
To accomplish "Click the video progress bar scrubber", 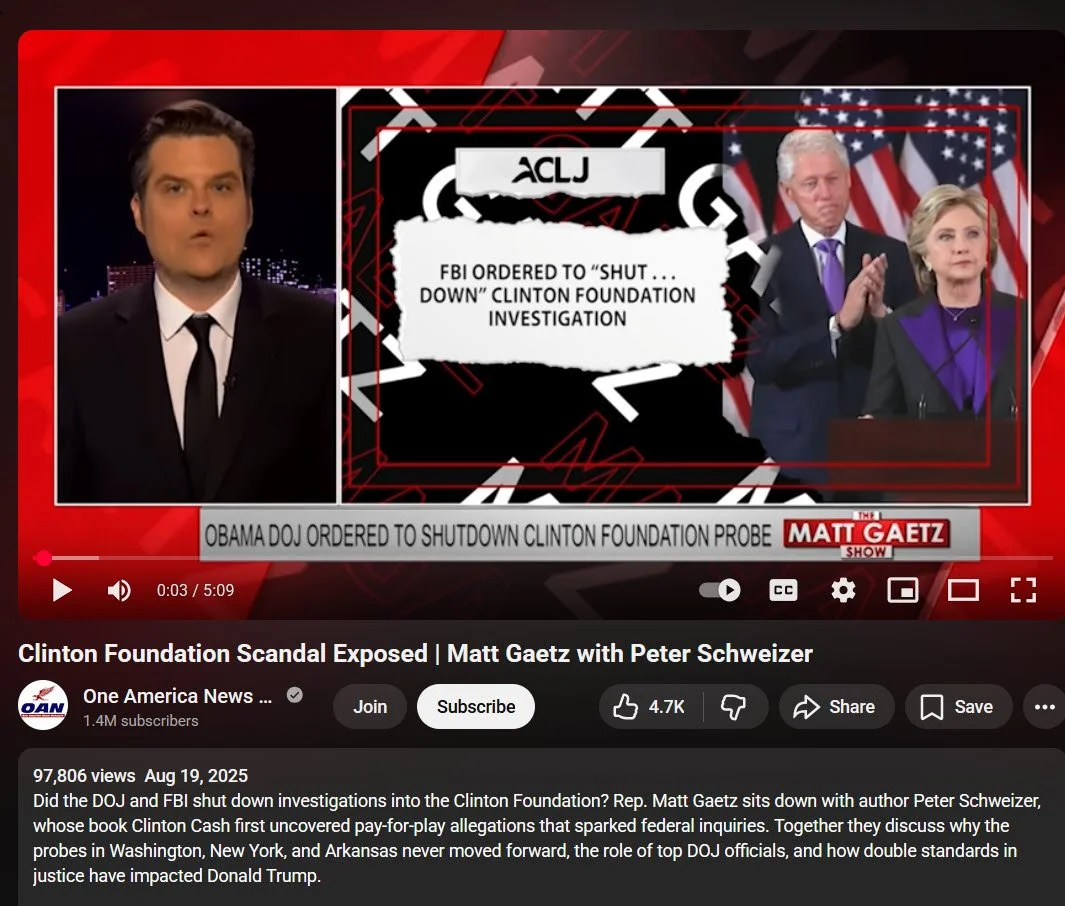I will point(43,558).
